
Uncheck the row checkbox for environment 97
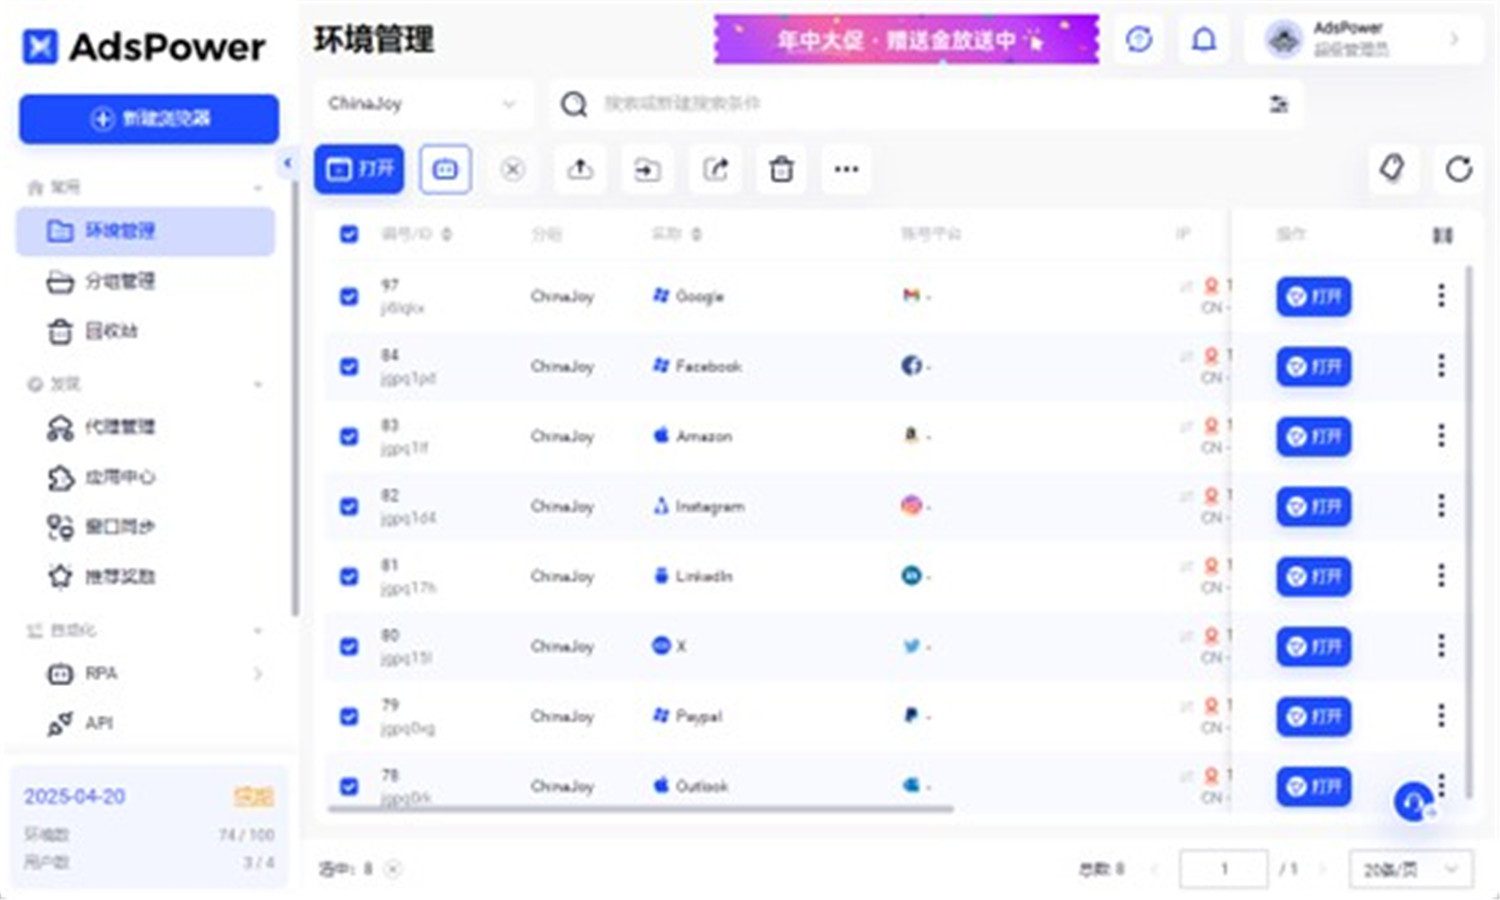(x=349, y=296)
